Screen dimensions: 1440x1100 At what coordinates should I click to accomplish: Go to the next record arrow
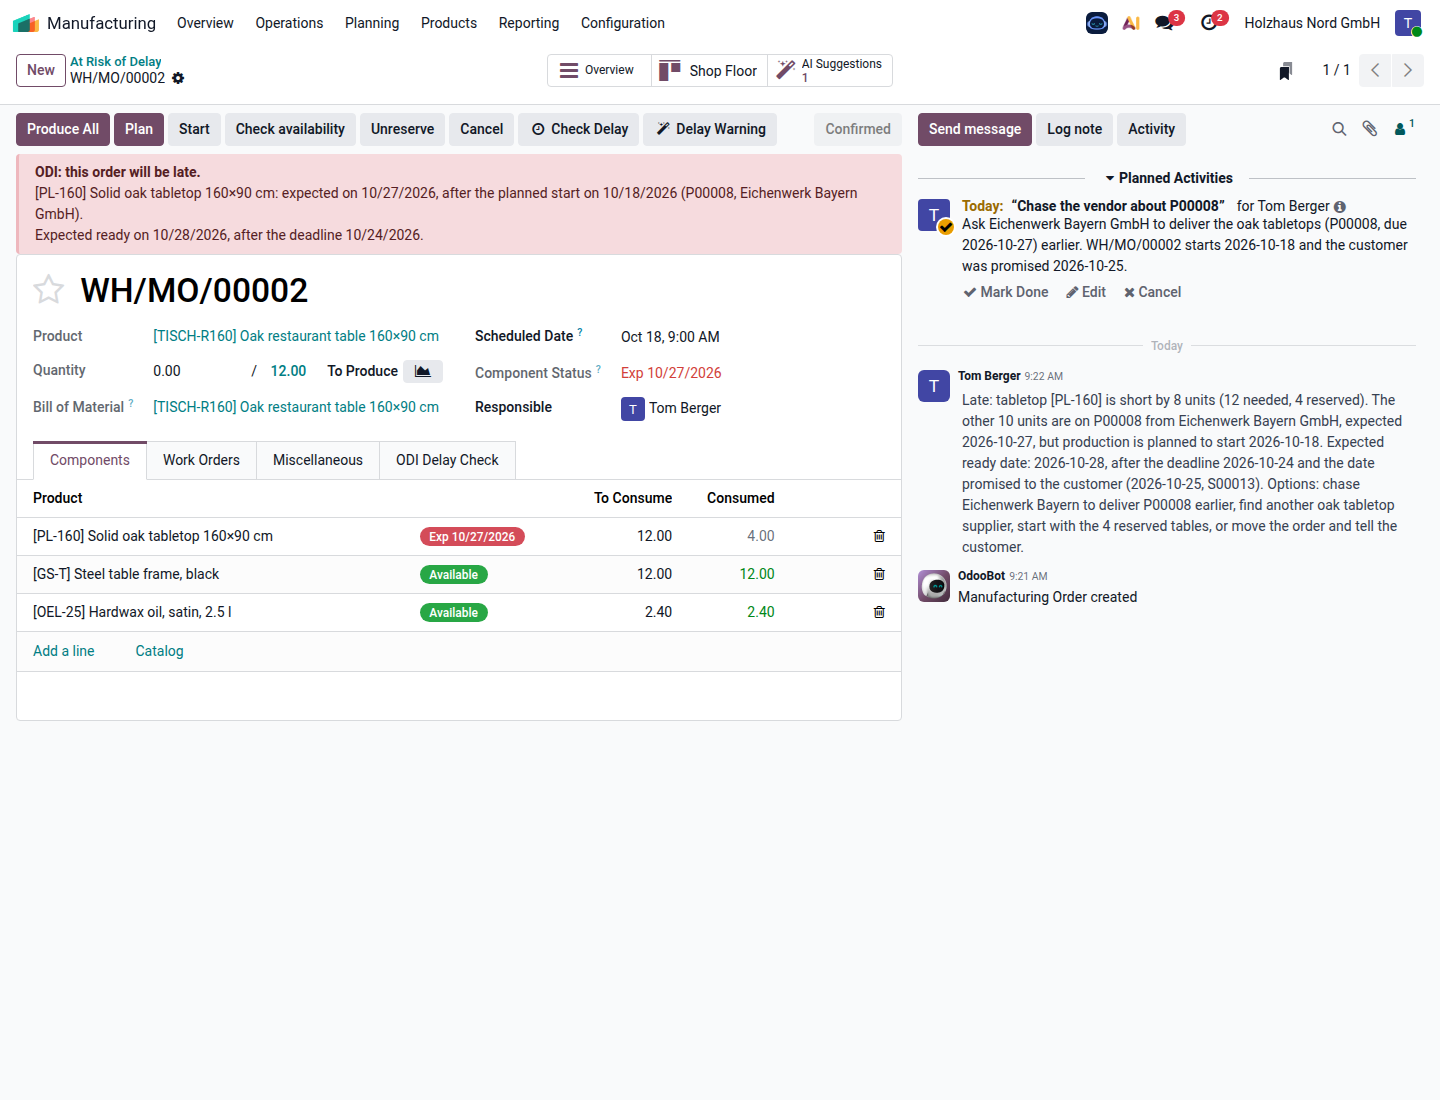(x=1408, y=70)
